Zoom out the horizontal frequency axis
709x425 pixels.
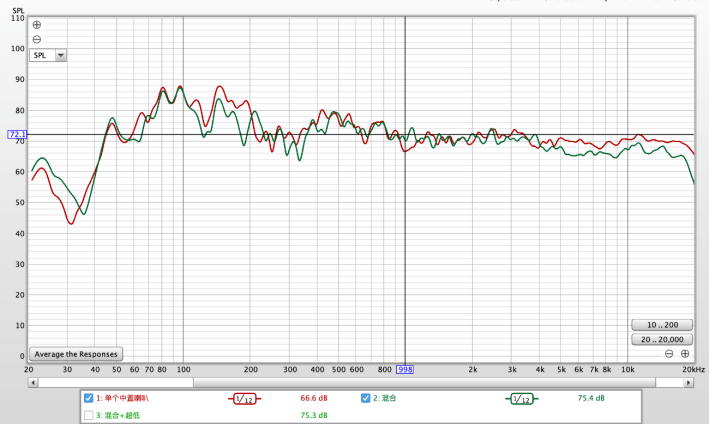(669, 354)
